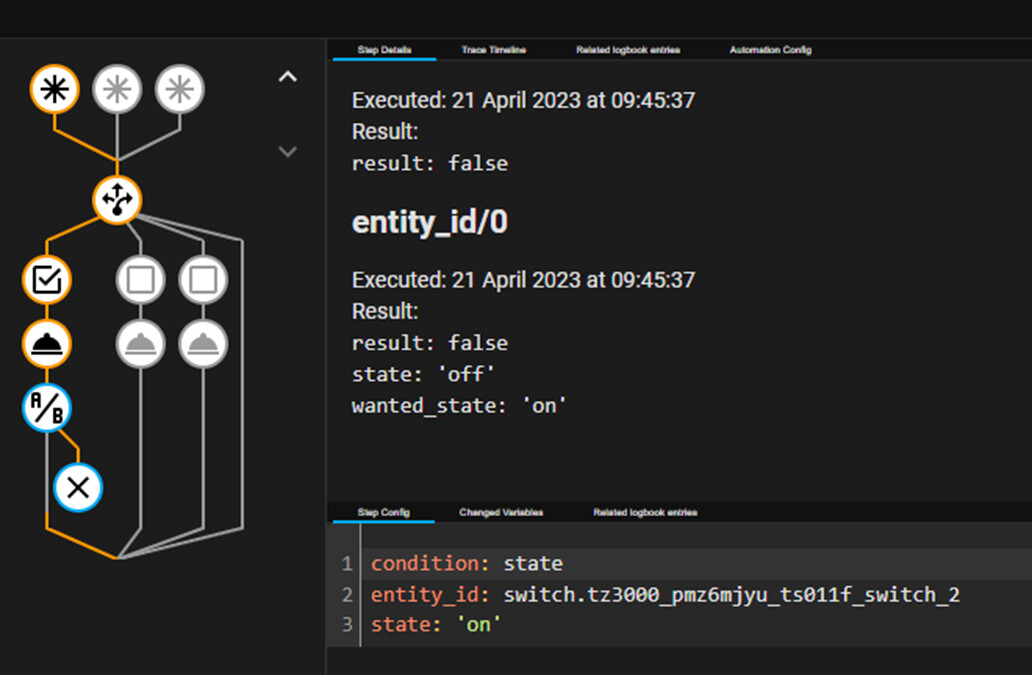Select the choose branch node icon
Viewport: 1032px width, 675px height.
pyautogui.click(x=117, y=199)
